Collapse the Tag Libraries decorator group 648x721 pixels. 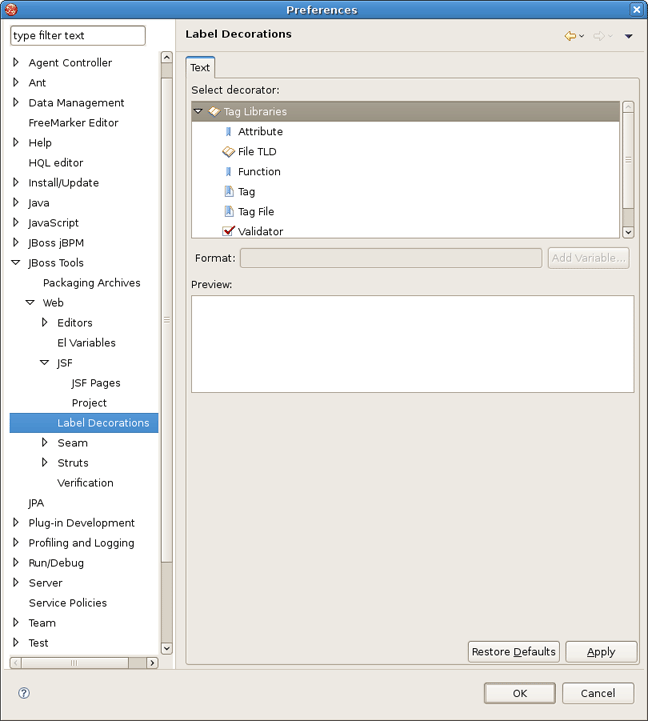(198, 112)
